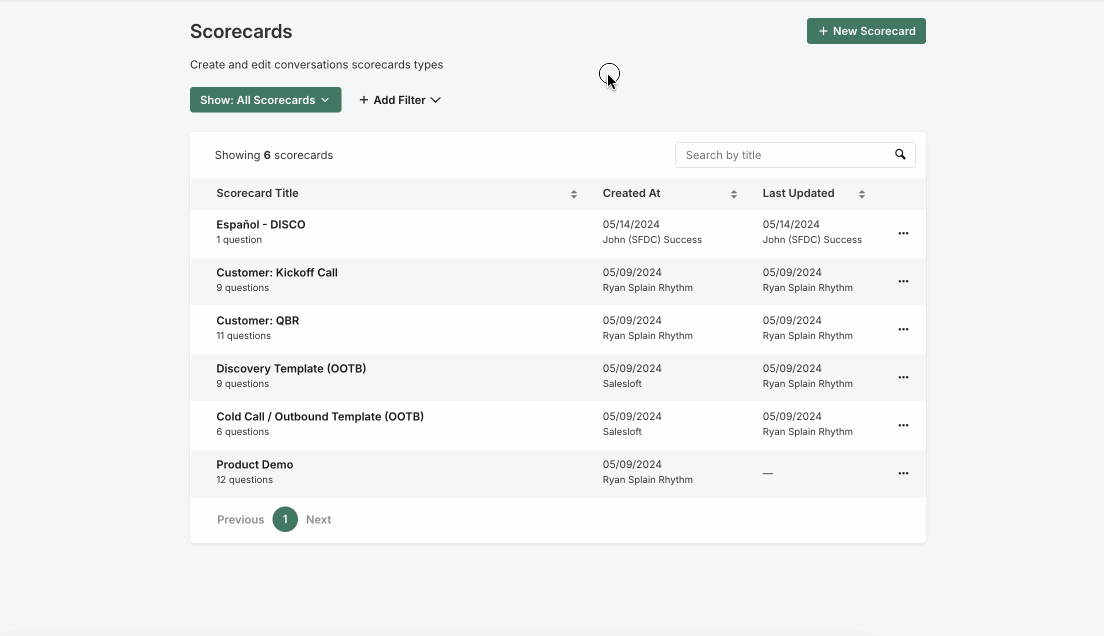Screen dimensions: 1104x636
Task: Collapse the Show filter chevron
Action: [323, 99]
